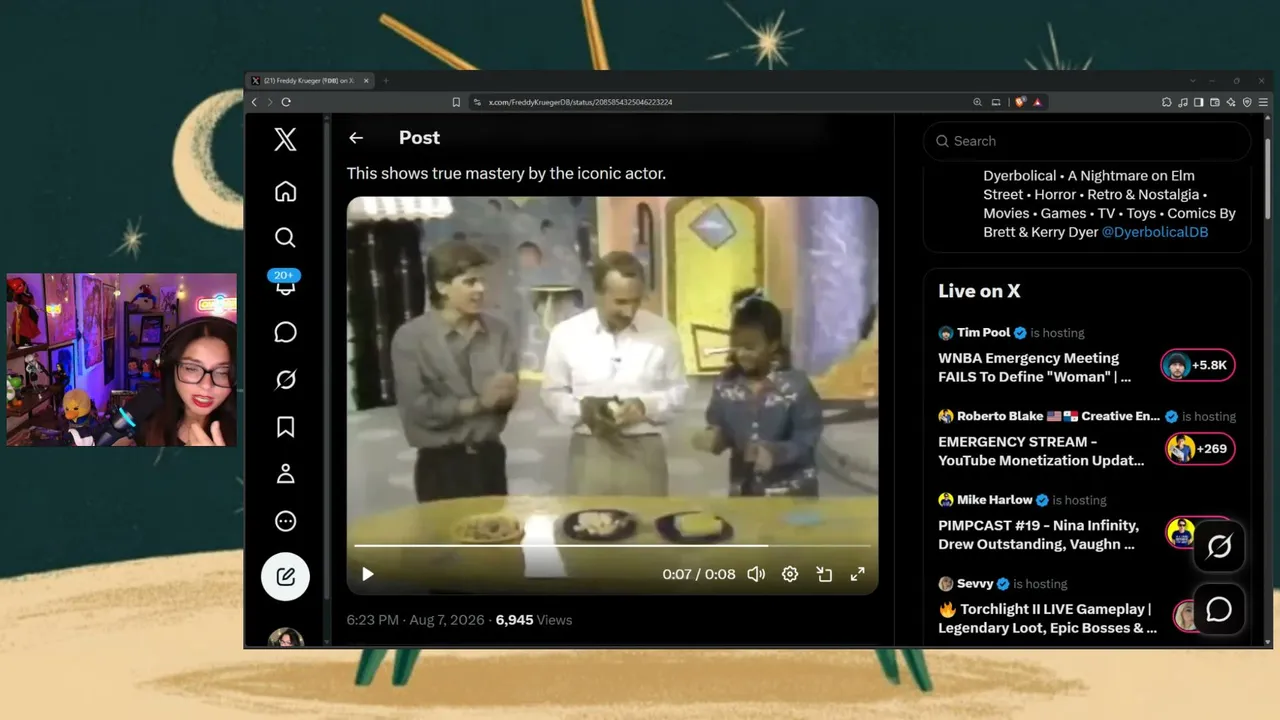Click the post timestamp 6:23 PM
The width and height of the screenshot is (1280, 720).
pos(373,620)
